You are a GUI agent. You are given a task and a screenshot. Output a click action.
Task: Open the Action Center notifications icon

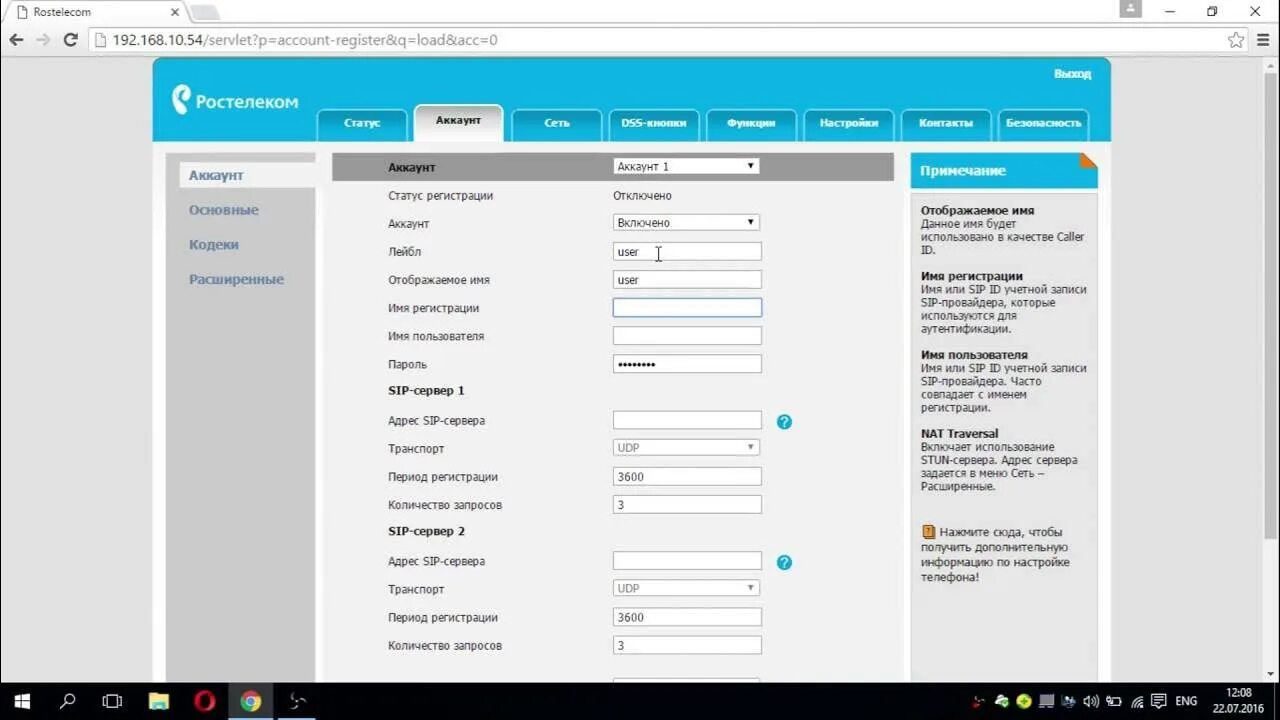point(1159,702)
